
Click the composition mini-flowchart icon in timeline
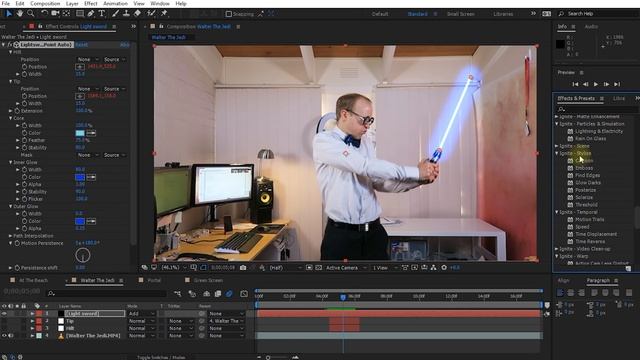[177, 293]
